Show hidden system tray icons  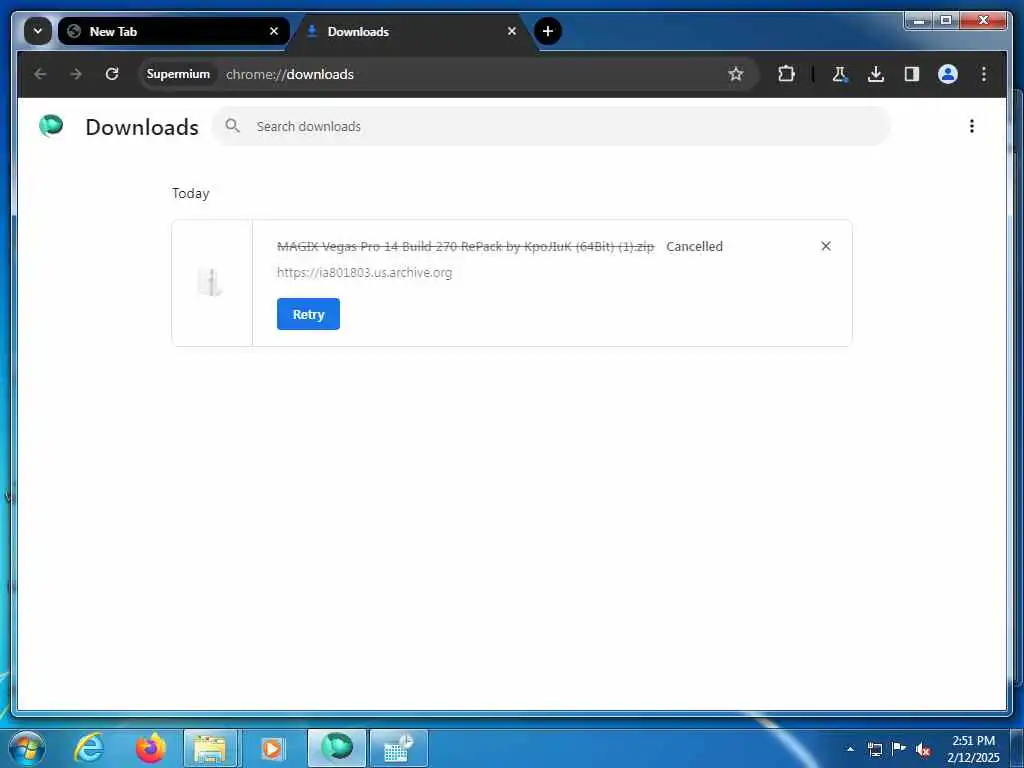(x=850, y=749)
